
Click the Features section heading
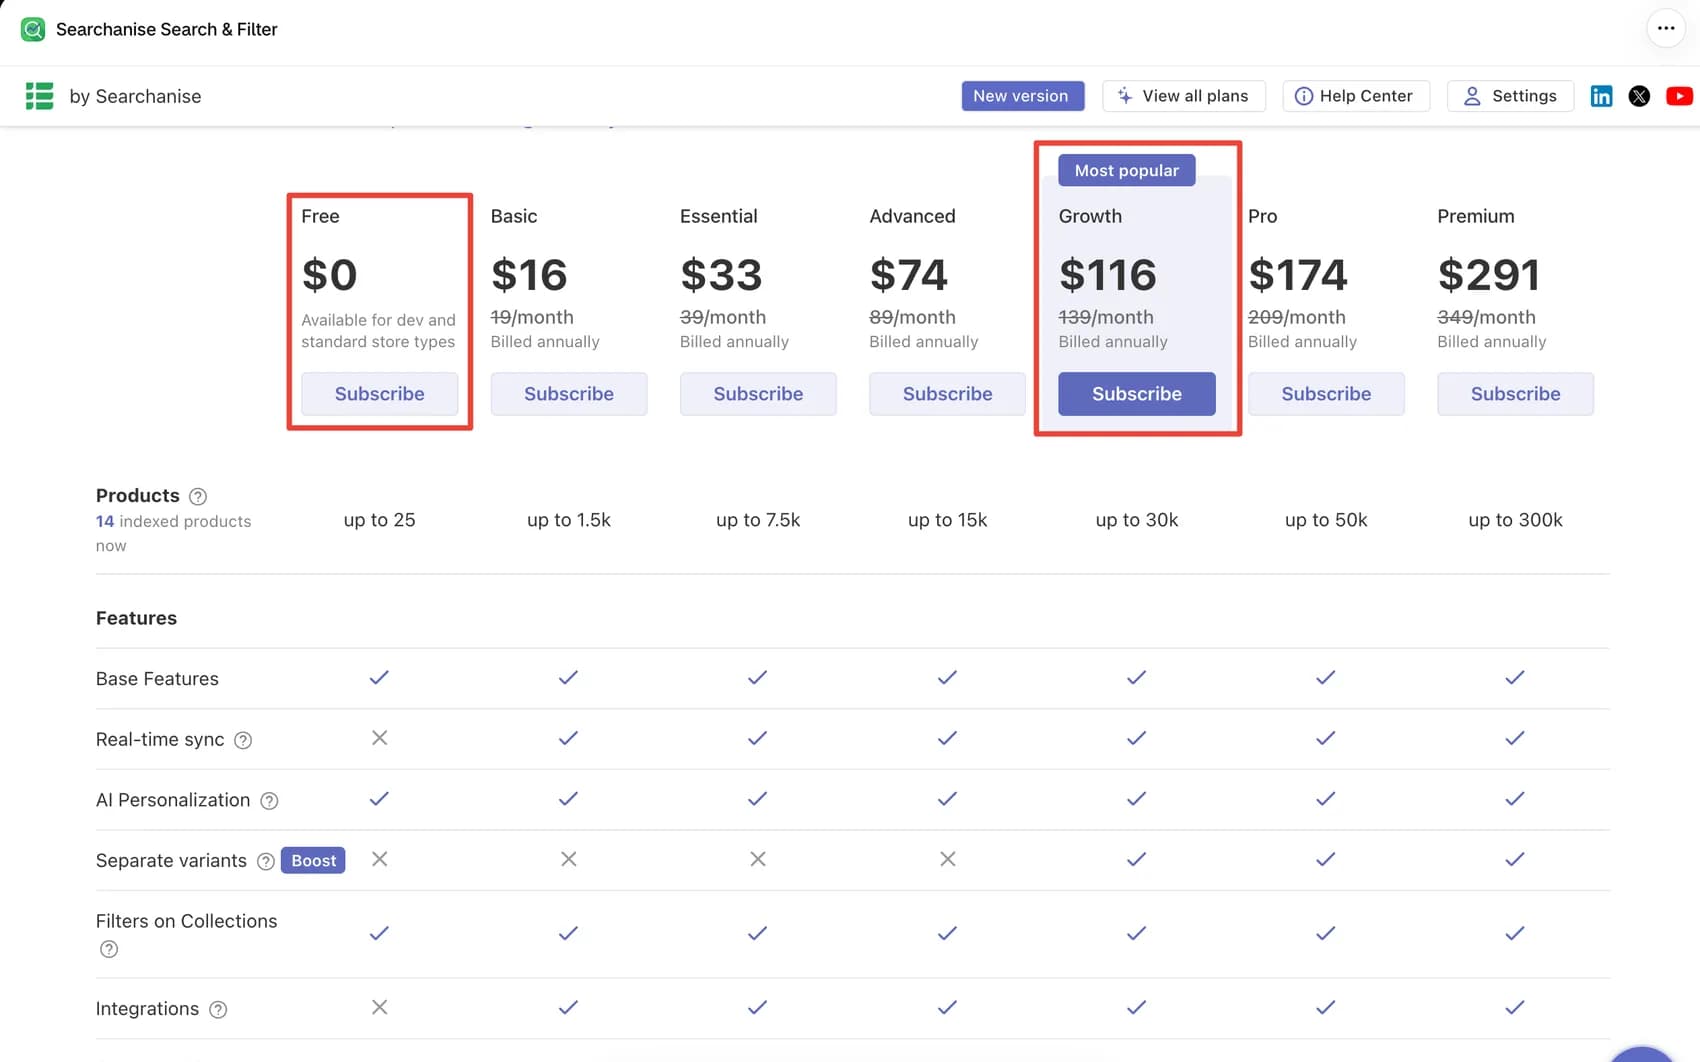[136, 618]
